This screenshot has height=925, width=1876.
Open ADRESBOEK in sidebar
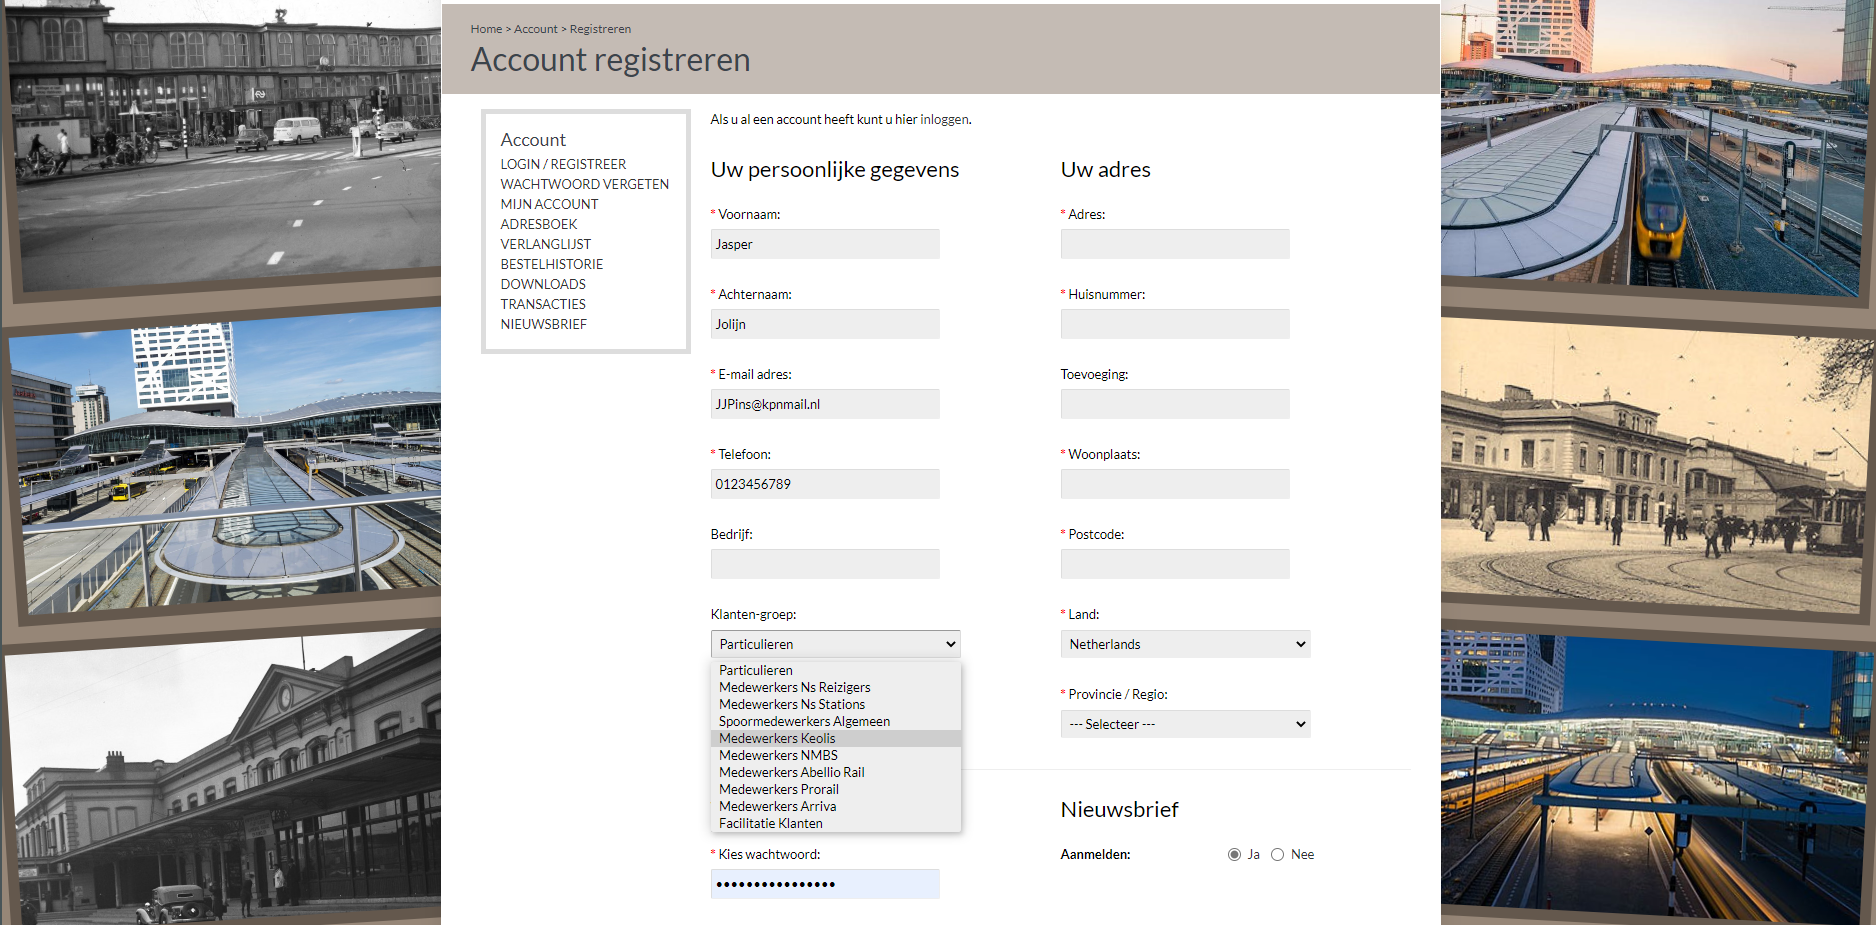[539, 224]
